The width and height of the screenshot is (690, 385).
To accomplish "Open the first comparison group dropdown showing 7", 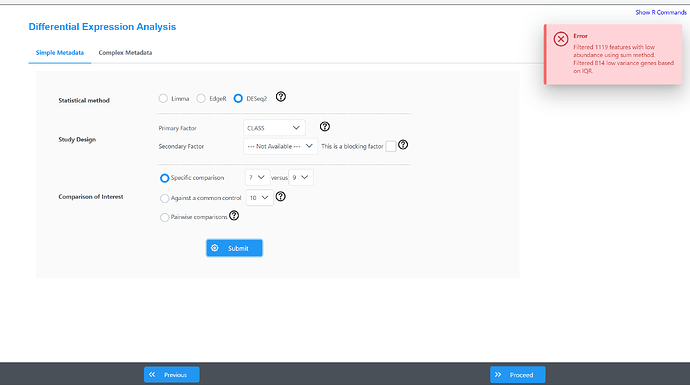I will [257, 177].
